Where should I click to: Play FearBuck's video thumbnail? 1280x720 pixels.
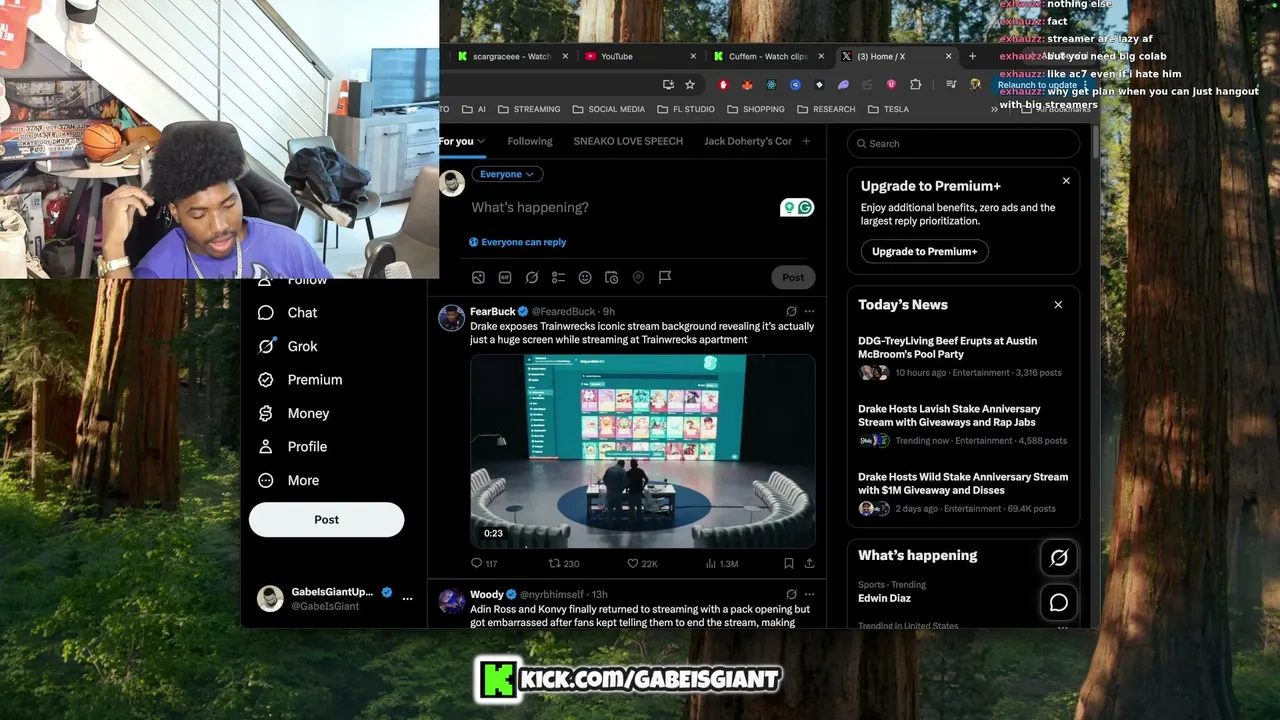[x=643, y=451]
